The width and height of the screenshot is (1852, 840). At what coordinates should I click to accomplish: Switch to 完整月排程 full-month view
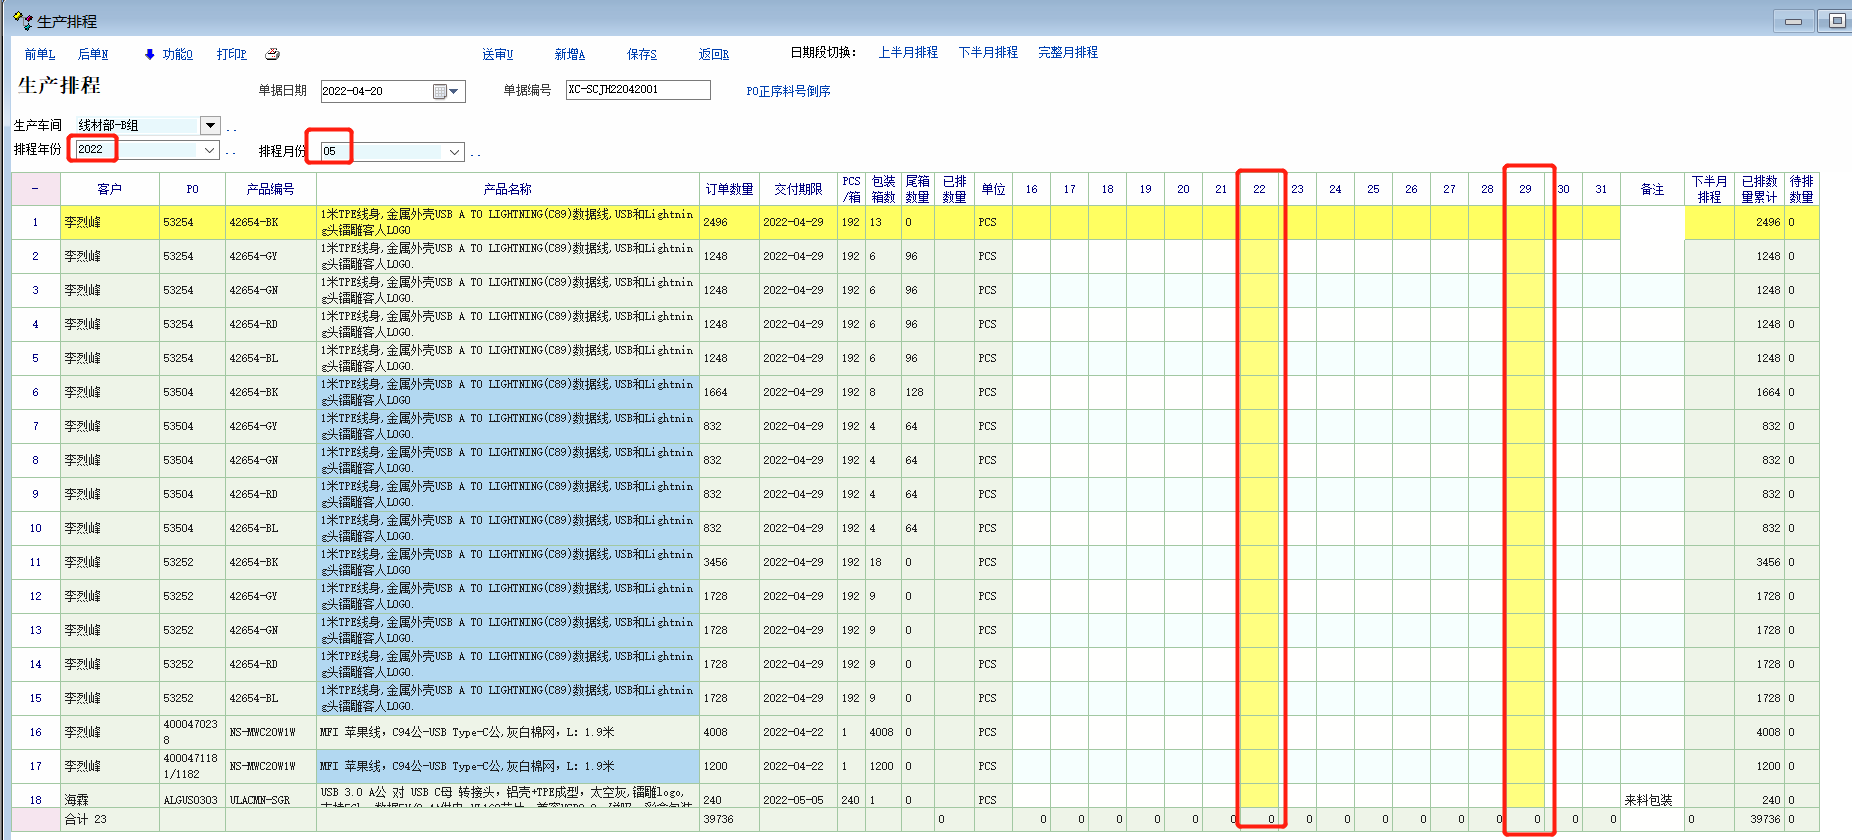click(1067, 52)
